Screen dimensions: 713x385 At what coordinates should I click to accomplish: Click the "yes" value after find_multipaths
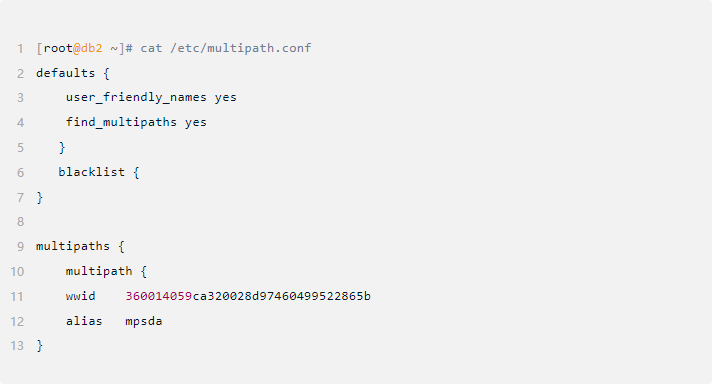click(x=196, y=122)
